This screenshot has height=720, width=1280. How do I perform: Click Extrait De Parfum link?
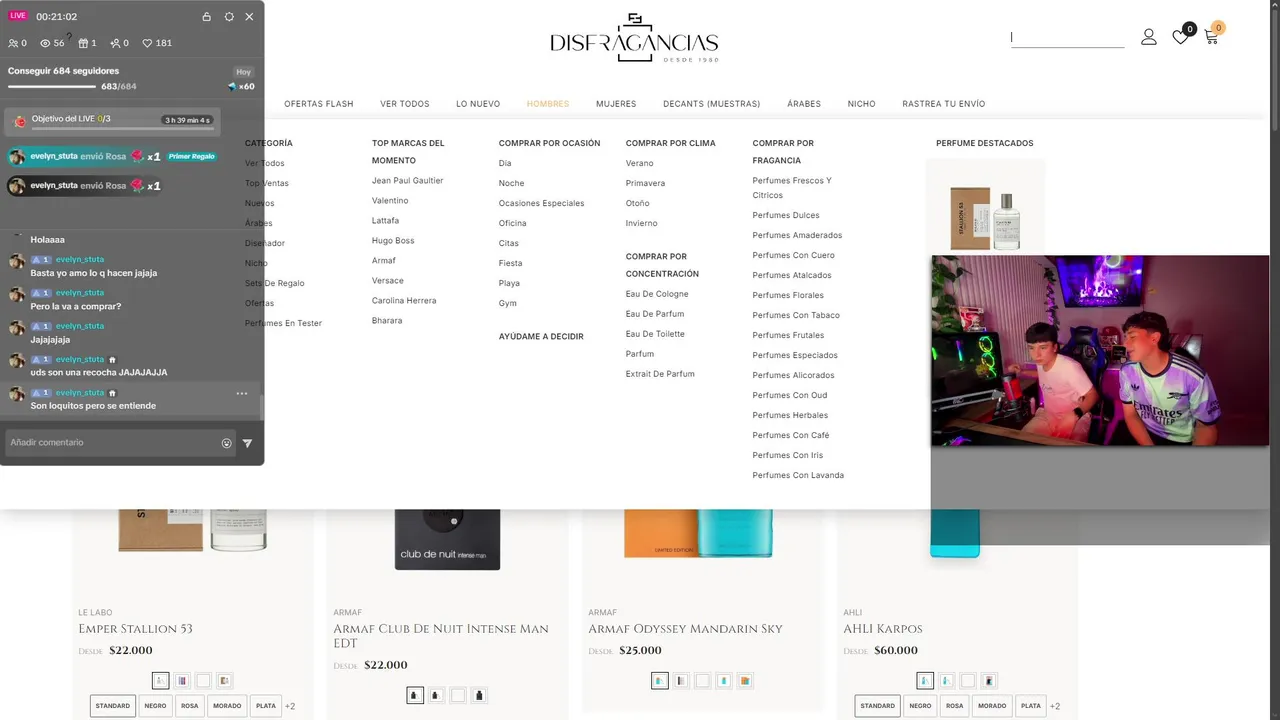coord(660,374)
